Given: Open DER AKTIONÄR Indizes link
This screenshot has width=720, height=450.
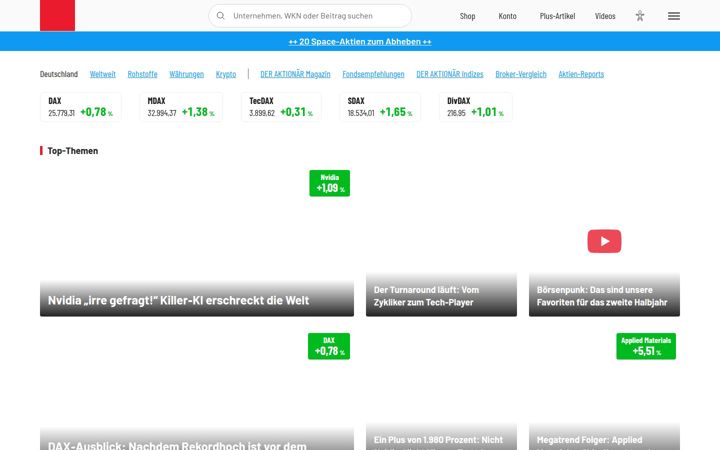Looking at the screenshot, I should point(450,74).
